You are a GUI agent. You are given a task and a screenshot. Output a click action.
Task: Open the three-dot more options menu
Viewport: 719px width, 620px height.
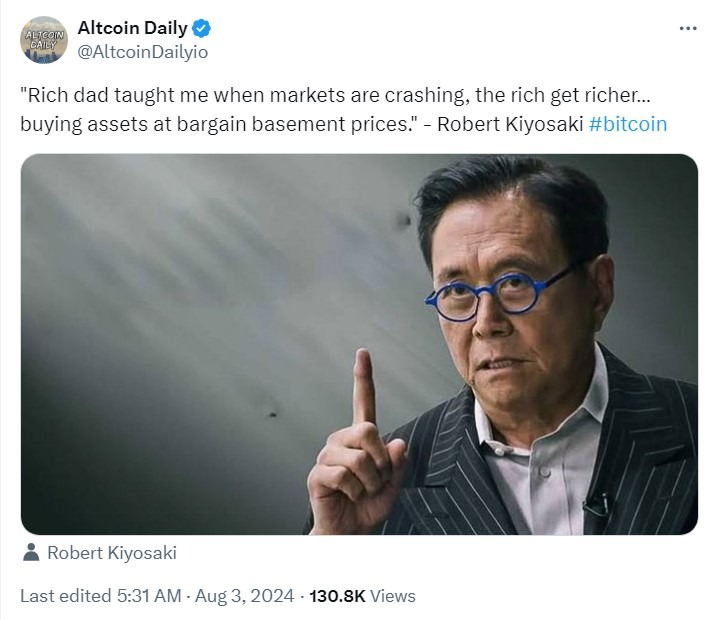[687, 28]
